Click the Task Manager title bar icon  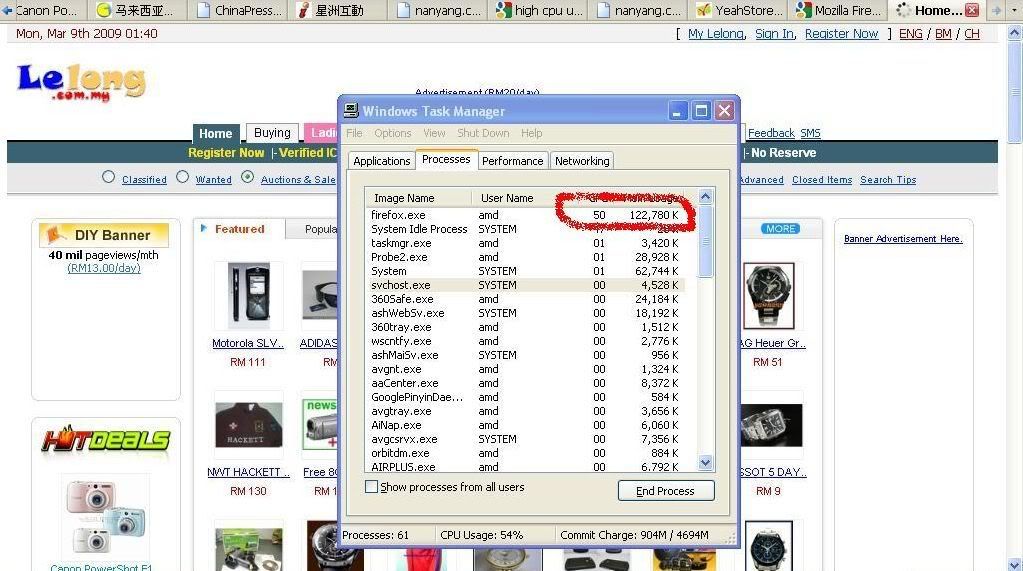351,111
